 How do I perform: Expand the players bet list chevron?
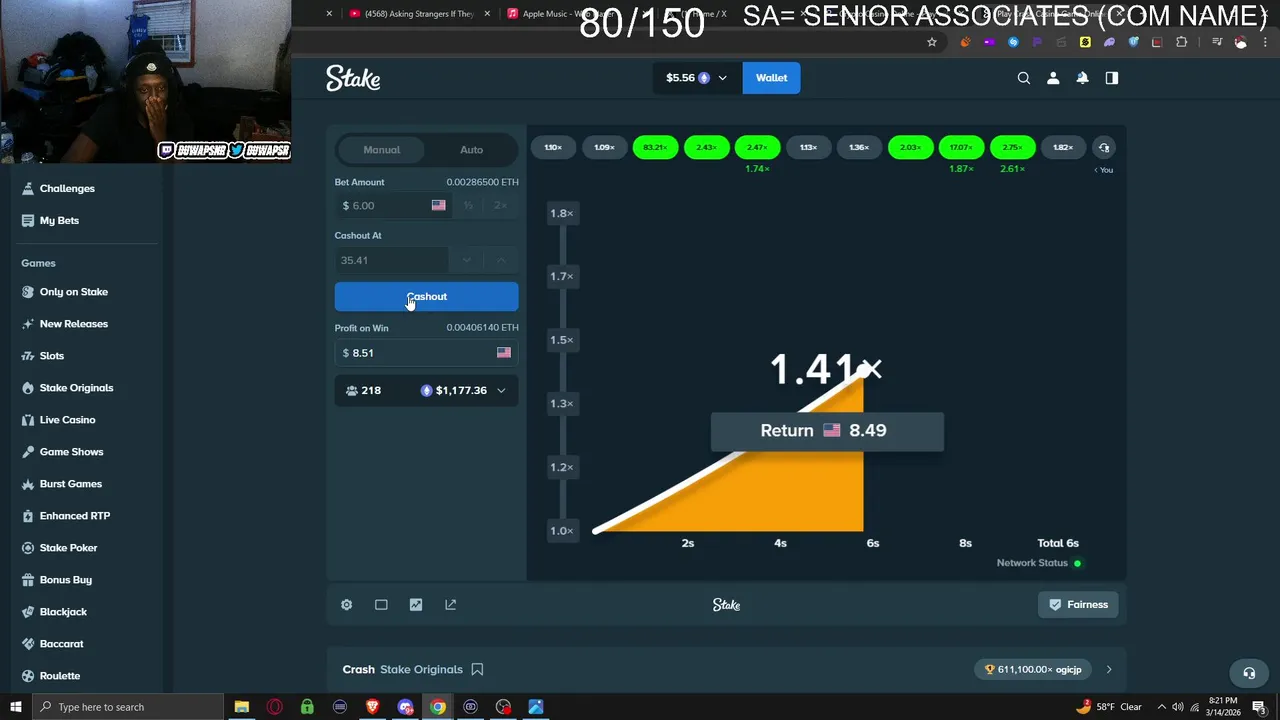(501, 391)
